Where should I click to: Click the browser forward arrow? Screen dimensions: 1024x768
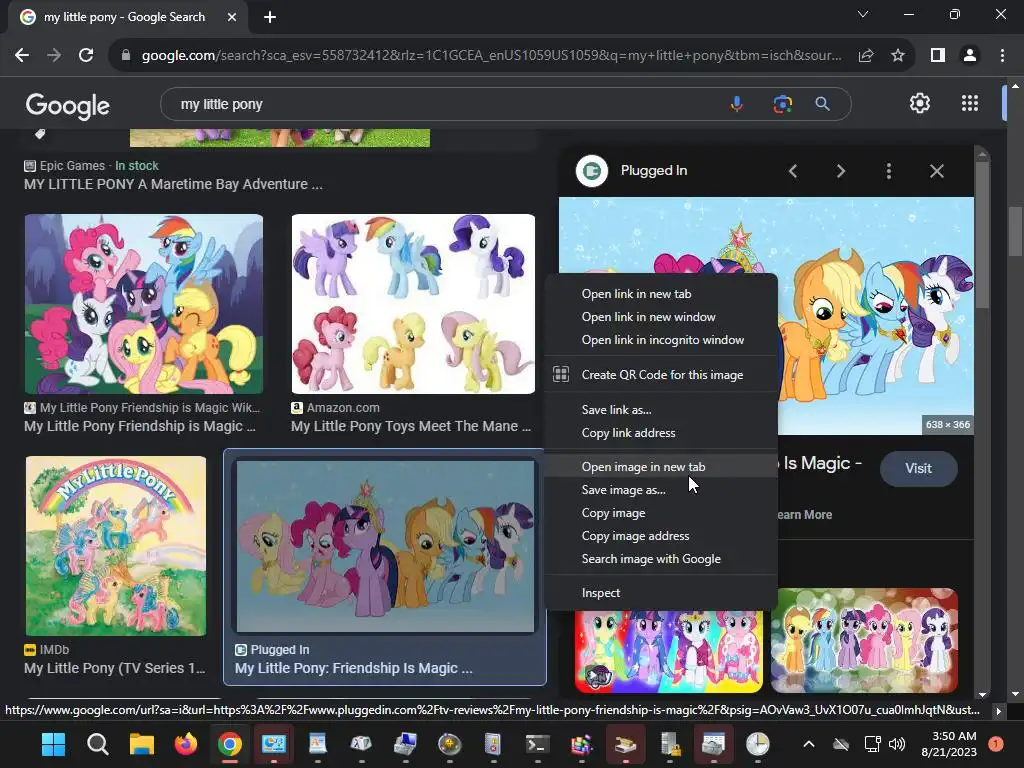[x=54, y=56]
